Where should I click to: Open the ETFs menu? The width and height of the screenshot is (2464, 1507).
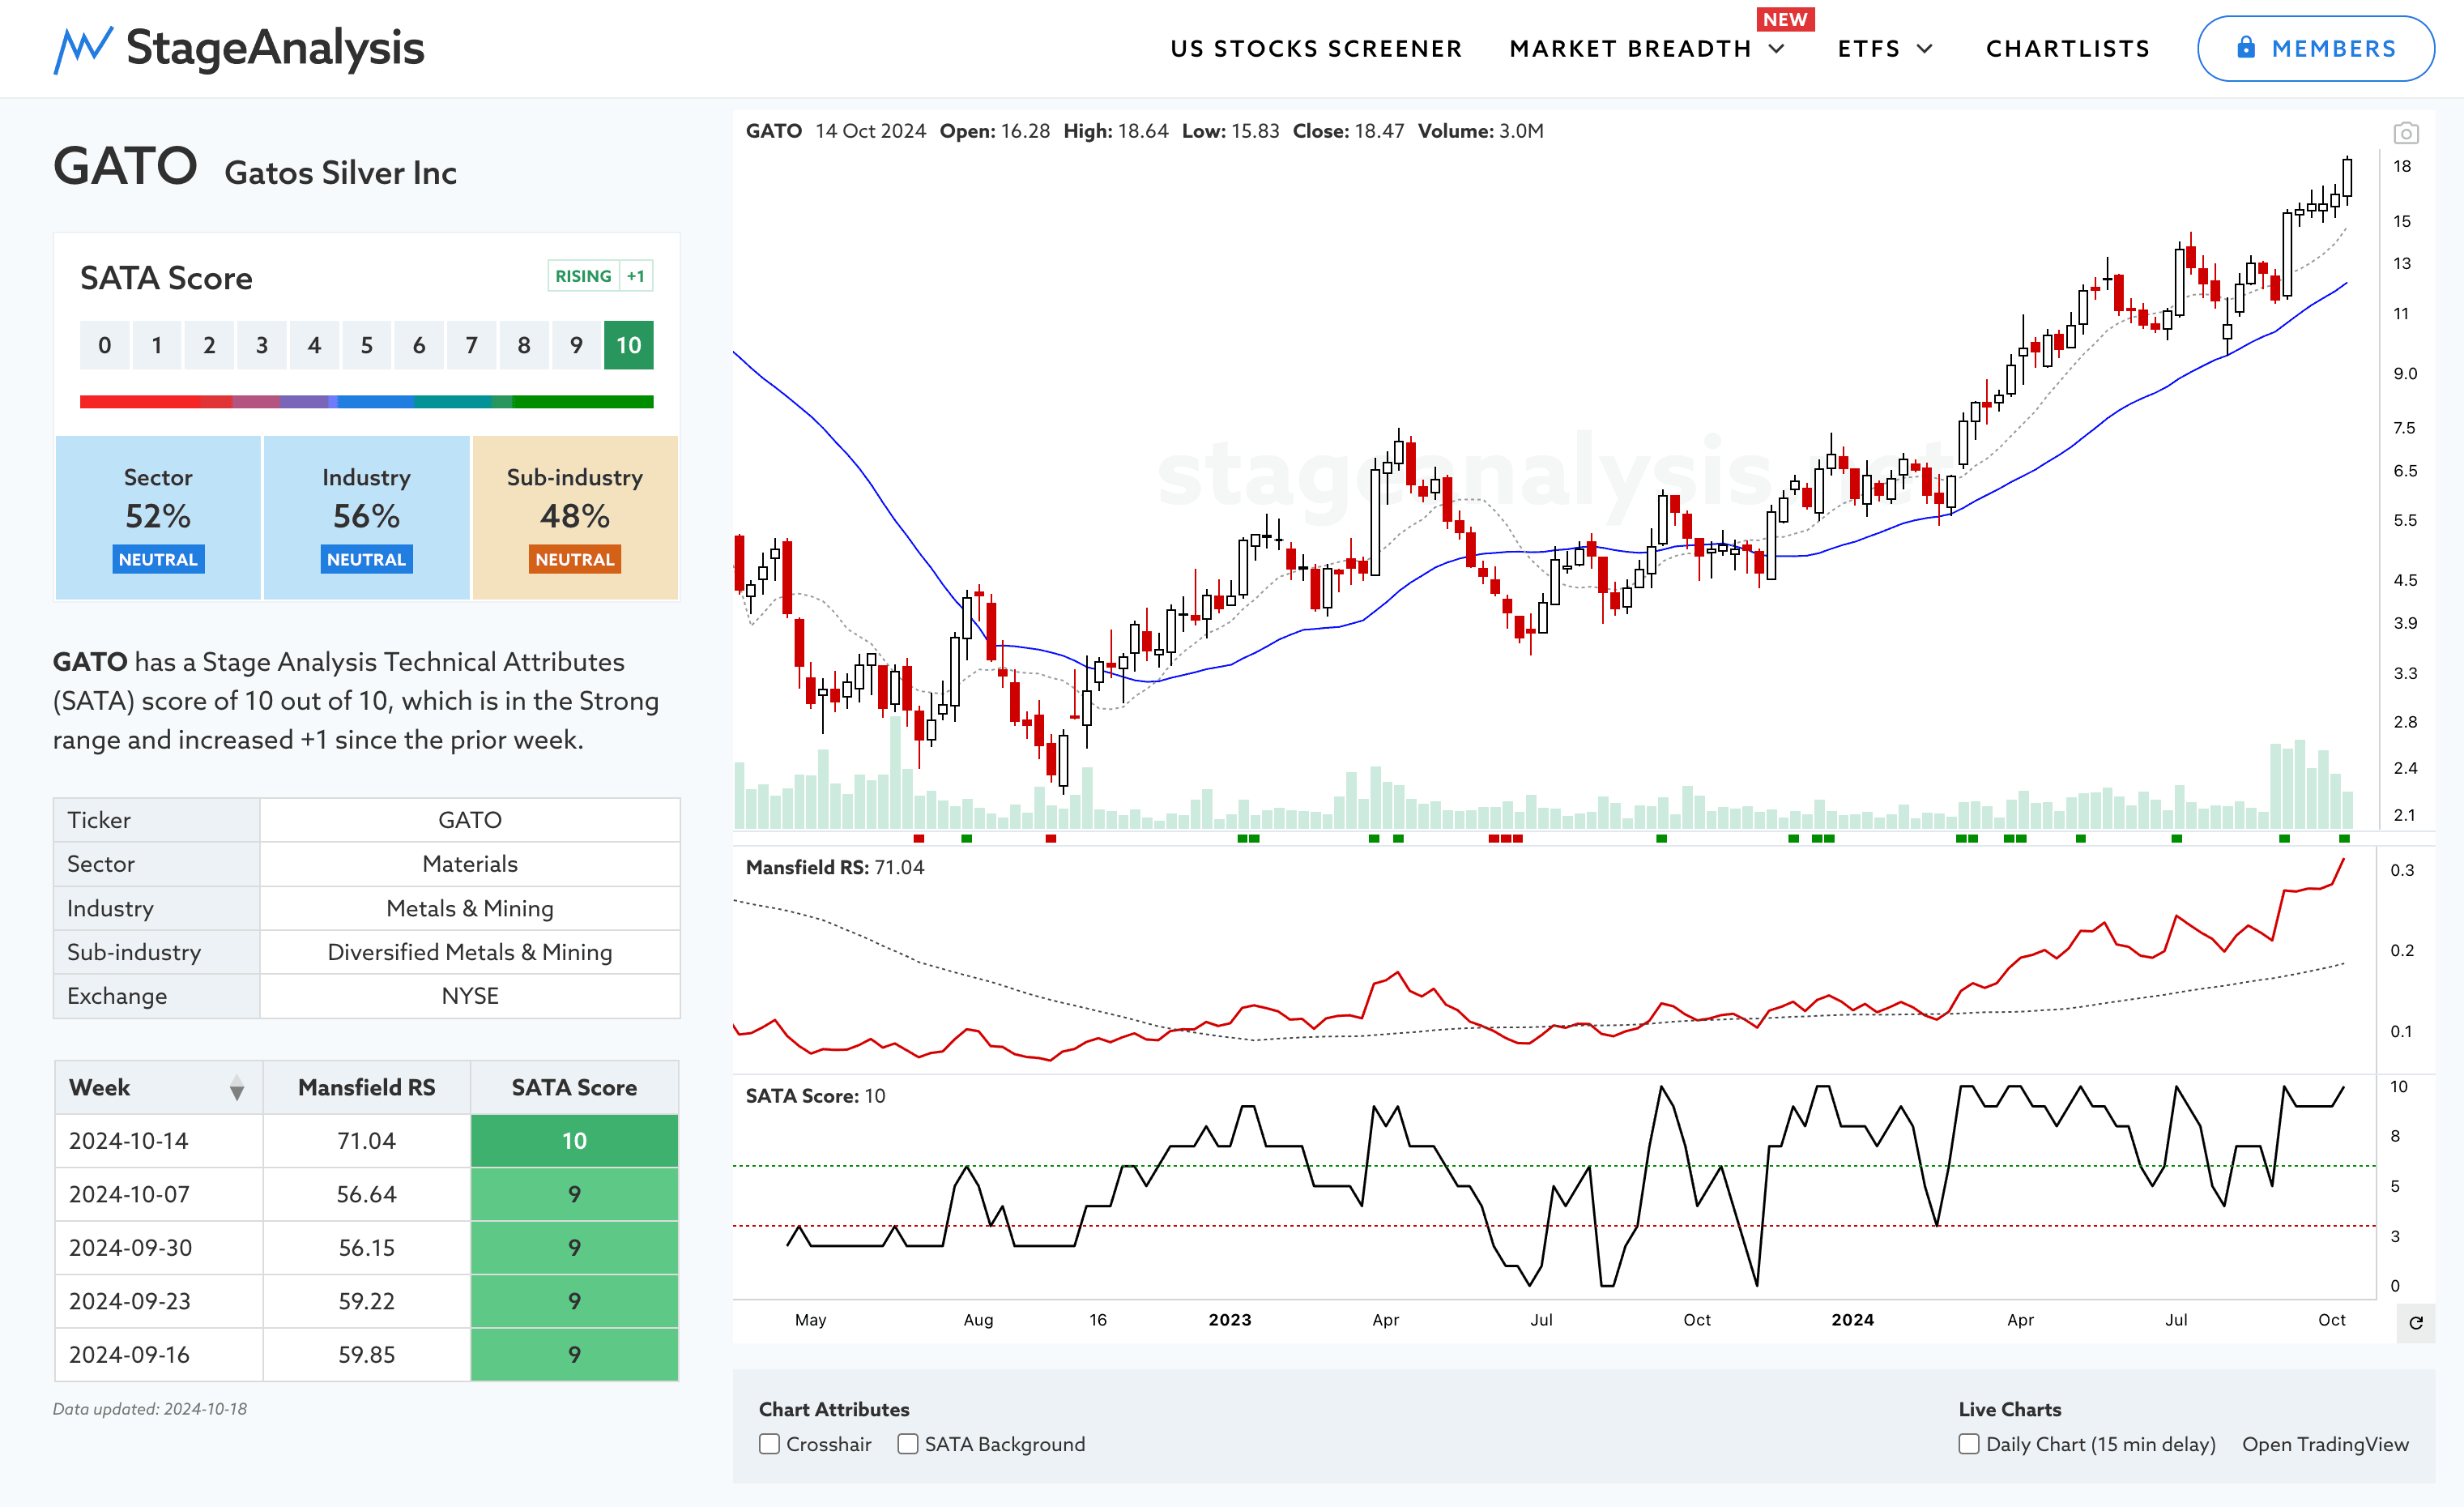point(1868,48)
